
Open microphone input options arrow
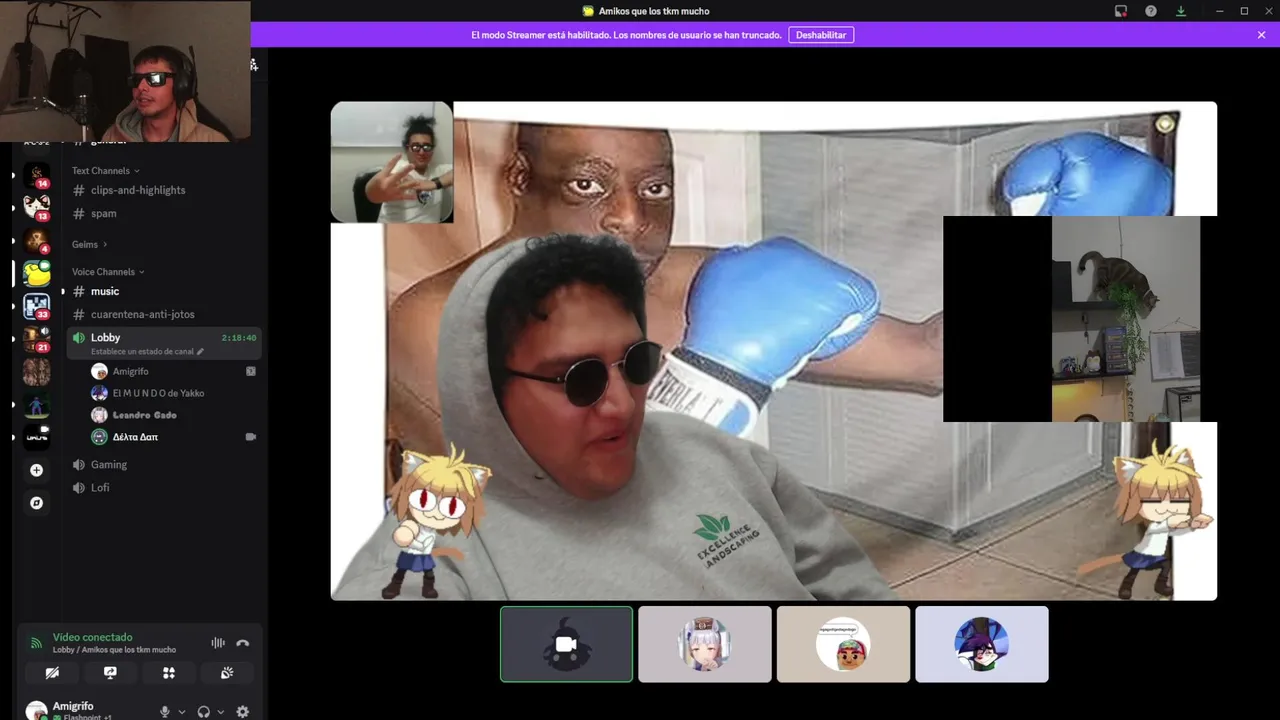181,712
